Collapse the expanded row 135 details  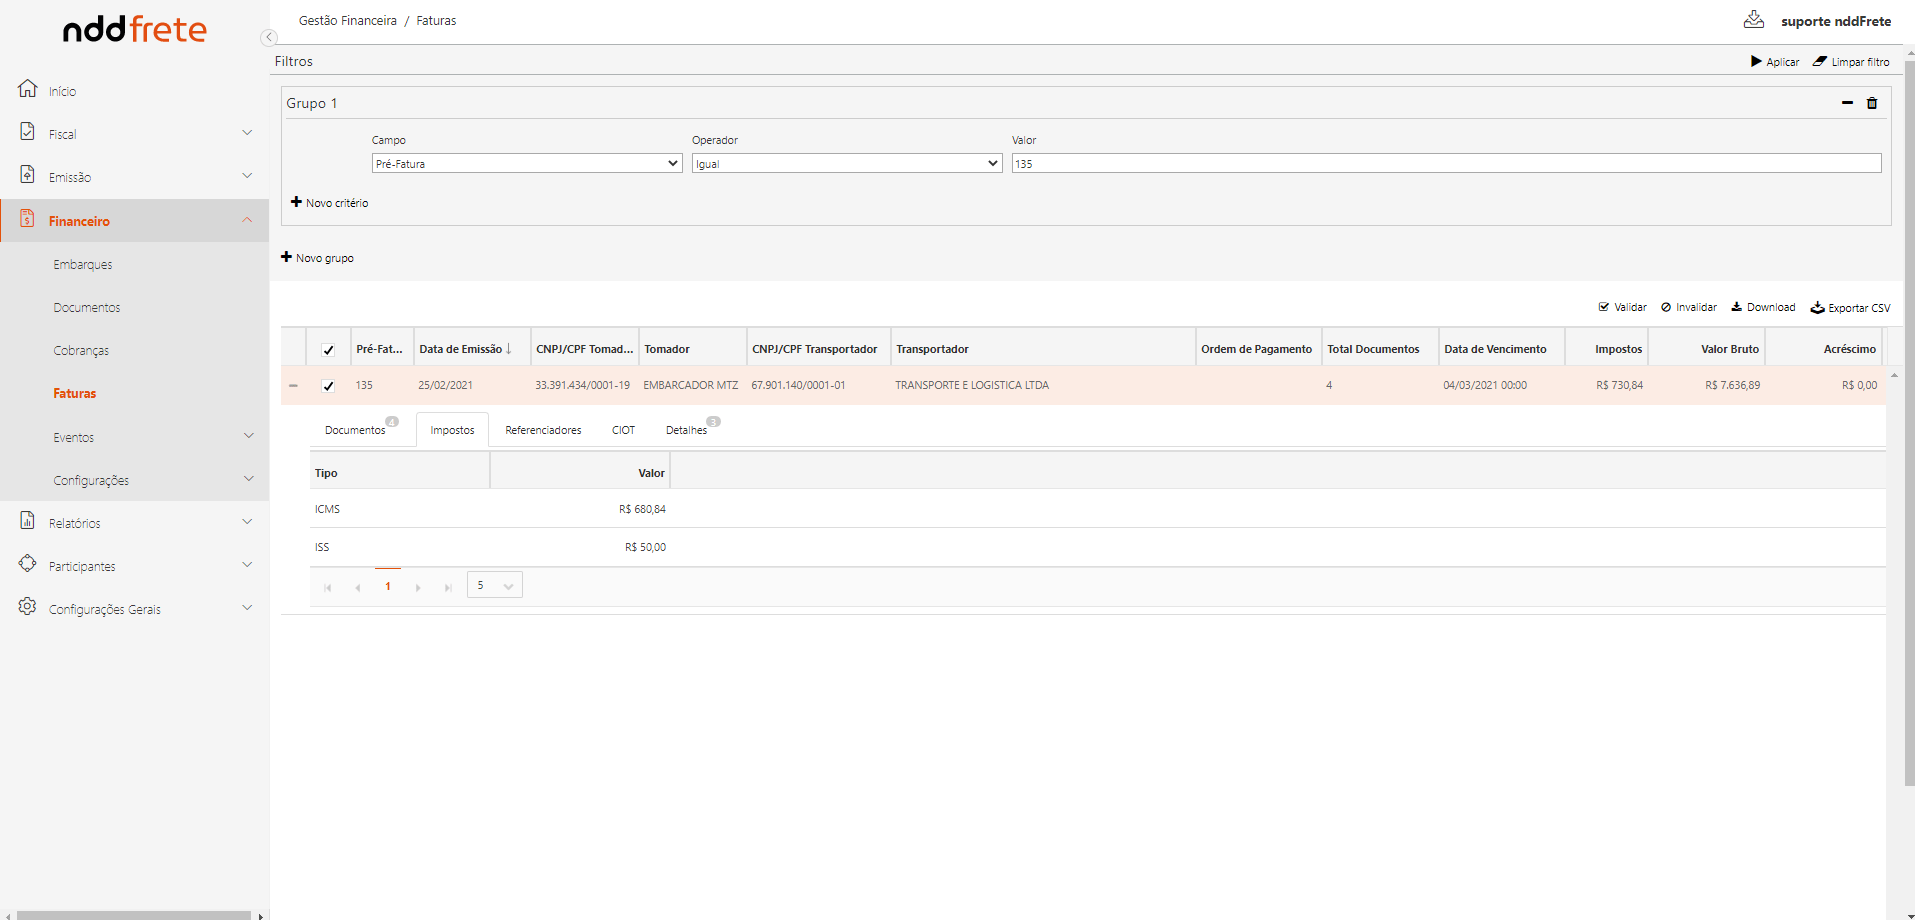[x=293, y=386]
